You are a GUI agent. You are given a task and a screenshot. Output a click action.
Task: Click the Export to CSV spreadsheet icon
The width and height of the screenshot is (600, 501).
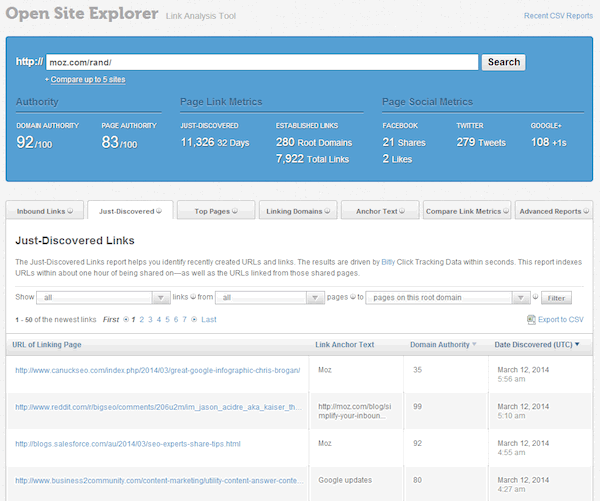[x=531, y=320]
